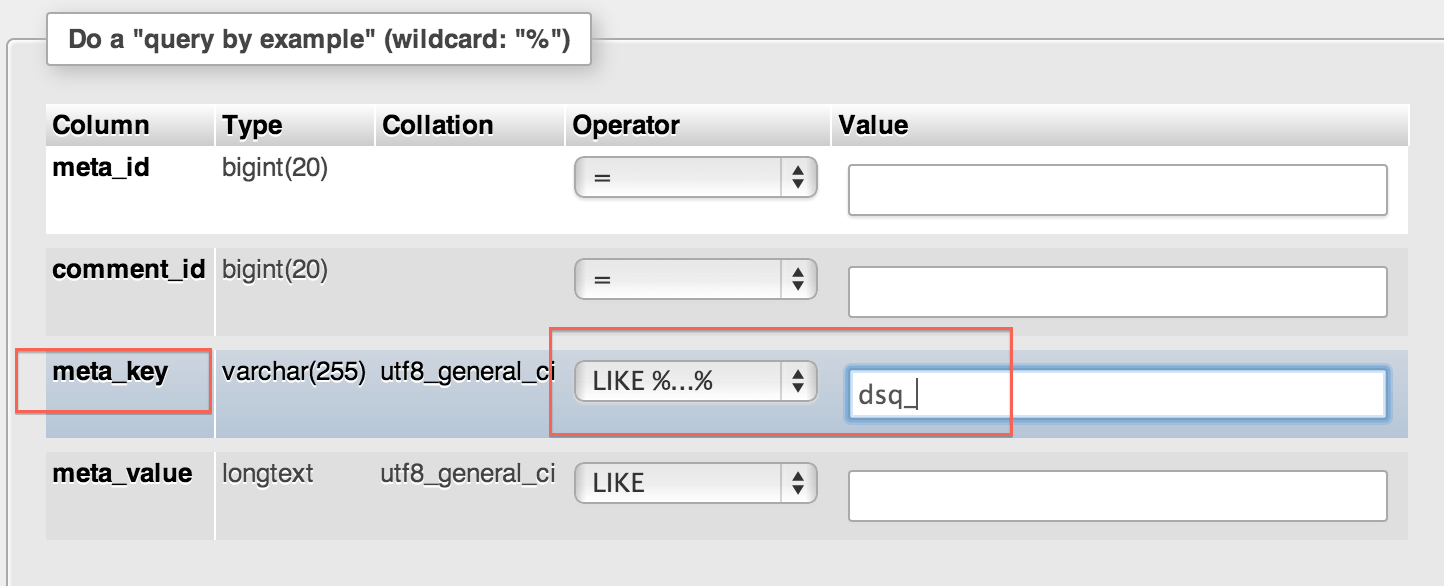Select the meta_key column name
Viewport: 1444px width, 586px height.
pyautogui.click(x=110, y=372)
